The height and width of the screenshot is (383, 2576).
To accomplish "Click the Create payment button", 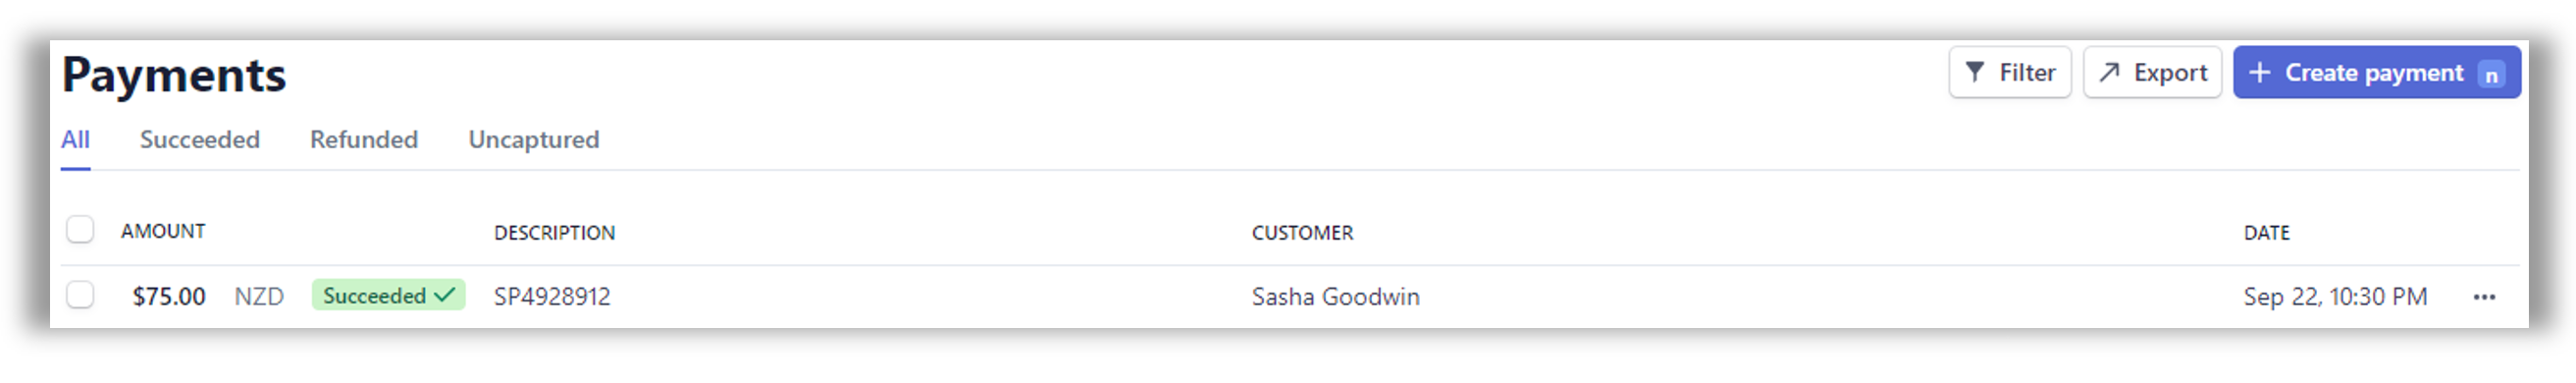I will click(x=2376, y=72).
